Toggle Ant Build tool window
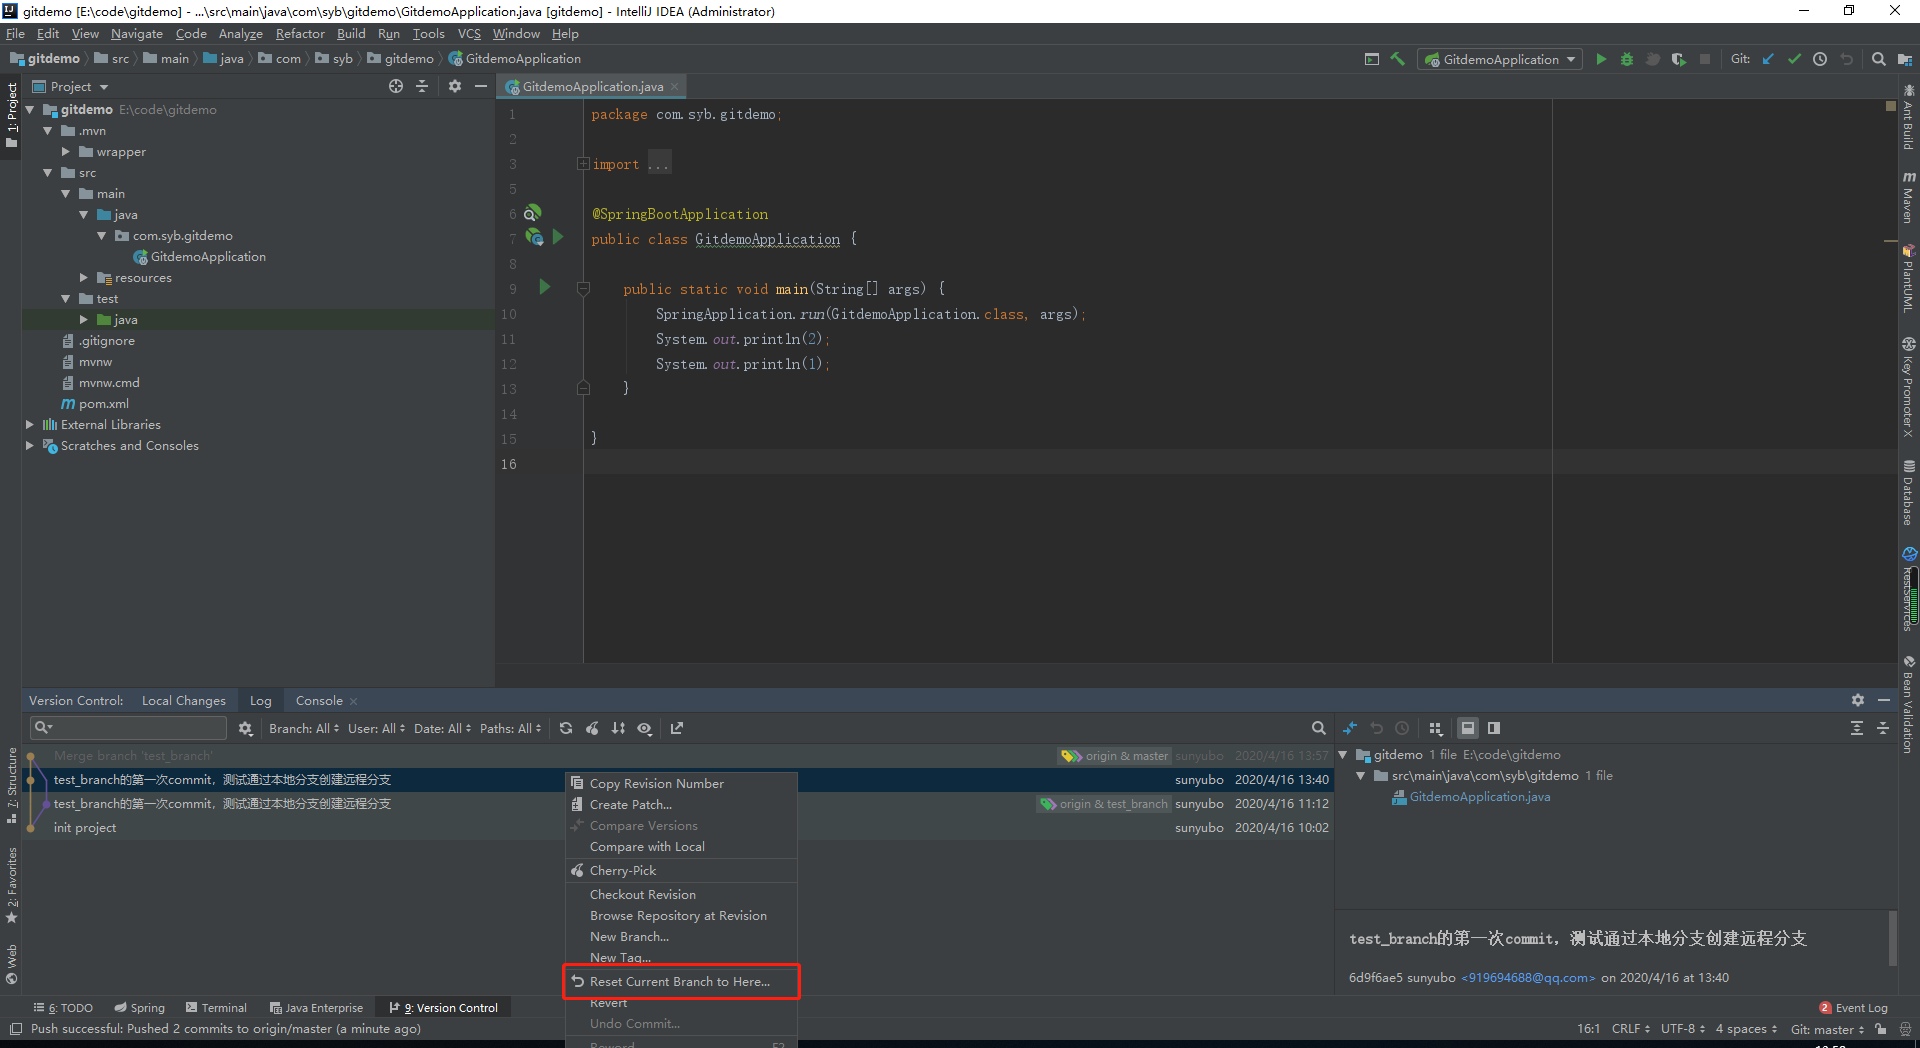Image resolution: width=1920 pixels, height=1048 pixels. coord(1909,117)
